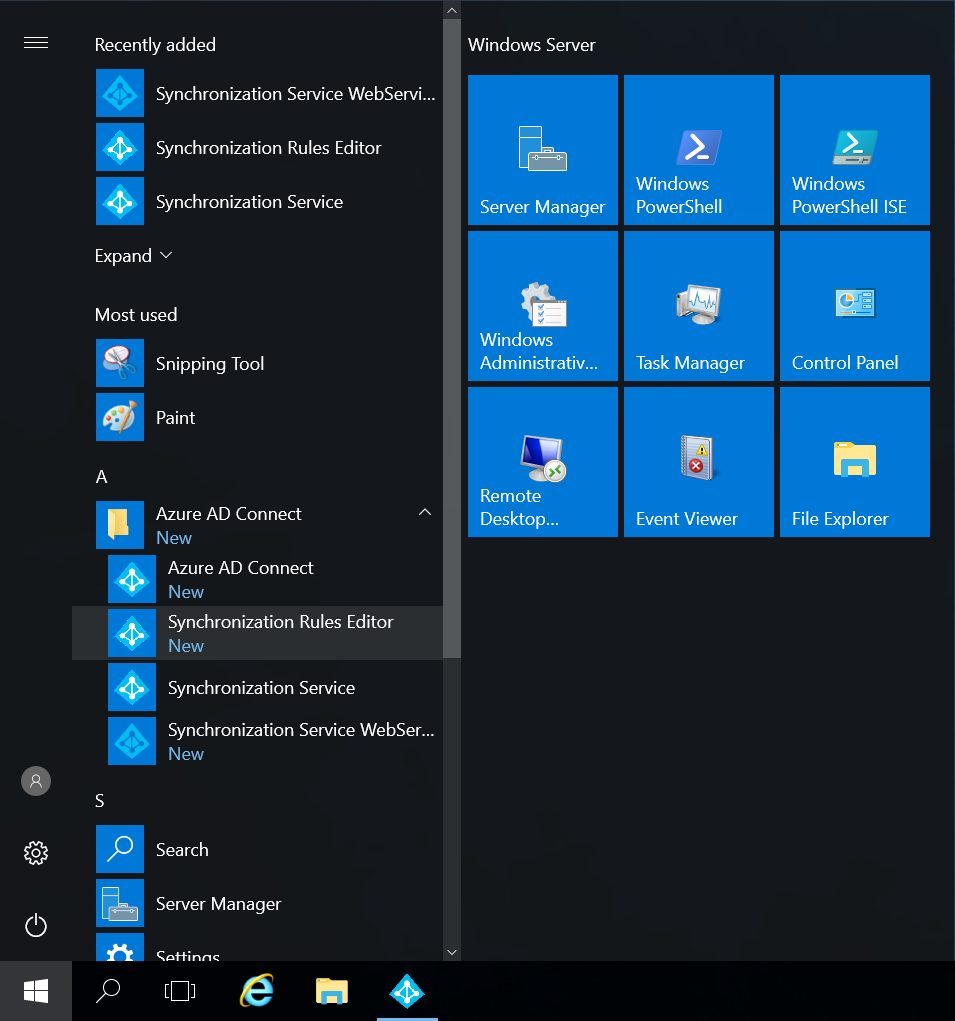Open highlighted Synchronization Rules Editor under Azure folder
Image resolution: width=955 pixels, height=1021 pixels.
pyautogui.click(x=257, y=633)
